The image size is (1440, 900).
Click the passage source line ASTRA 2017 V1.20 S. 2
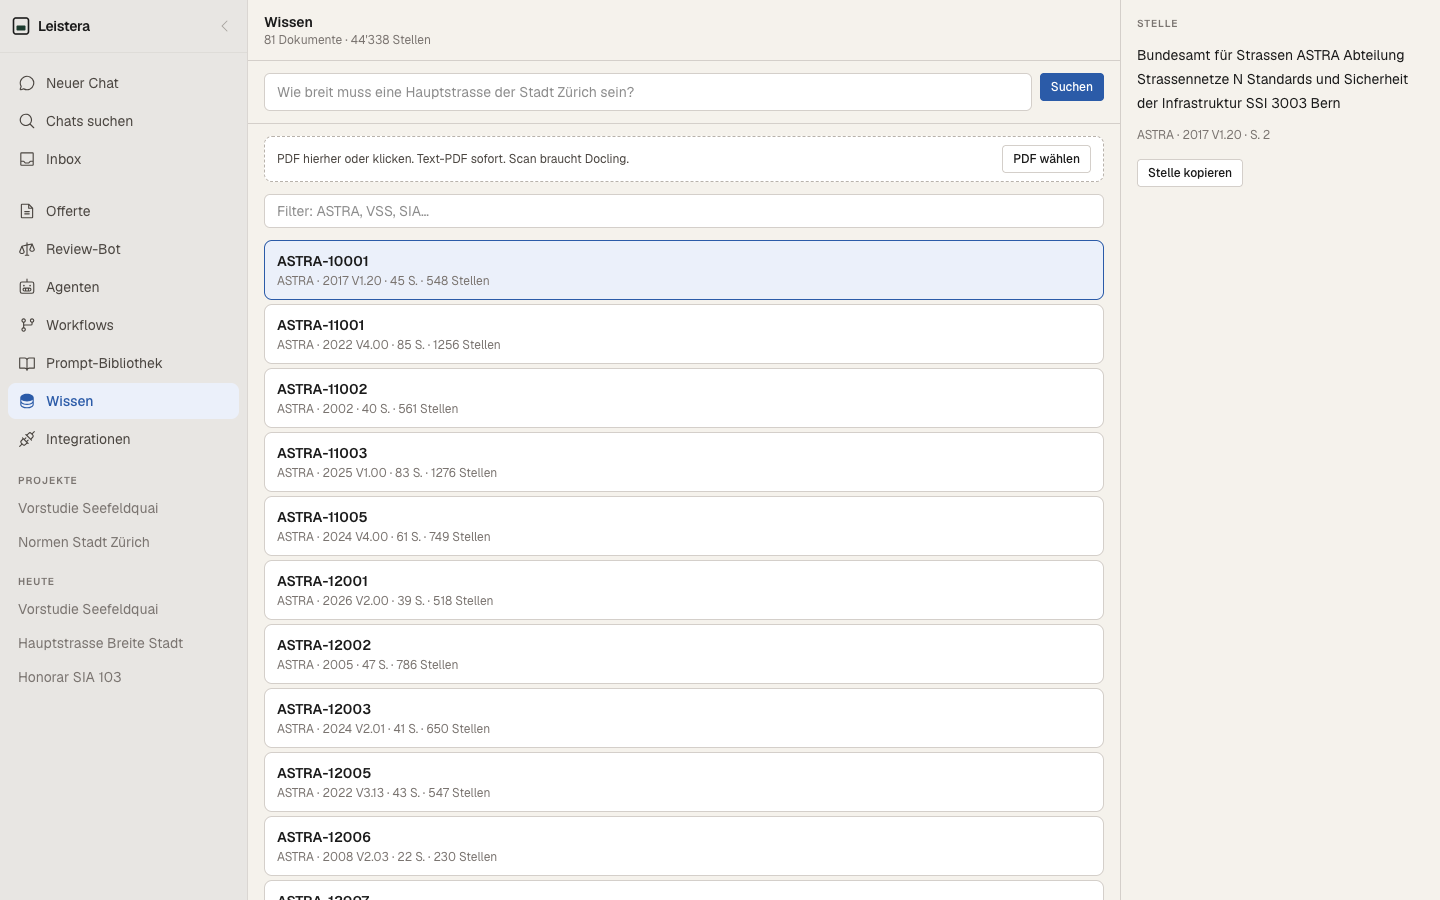1204,135
